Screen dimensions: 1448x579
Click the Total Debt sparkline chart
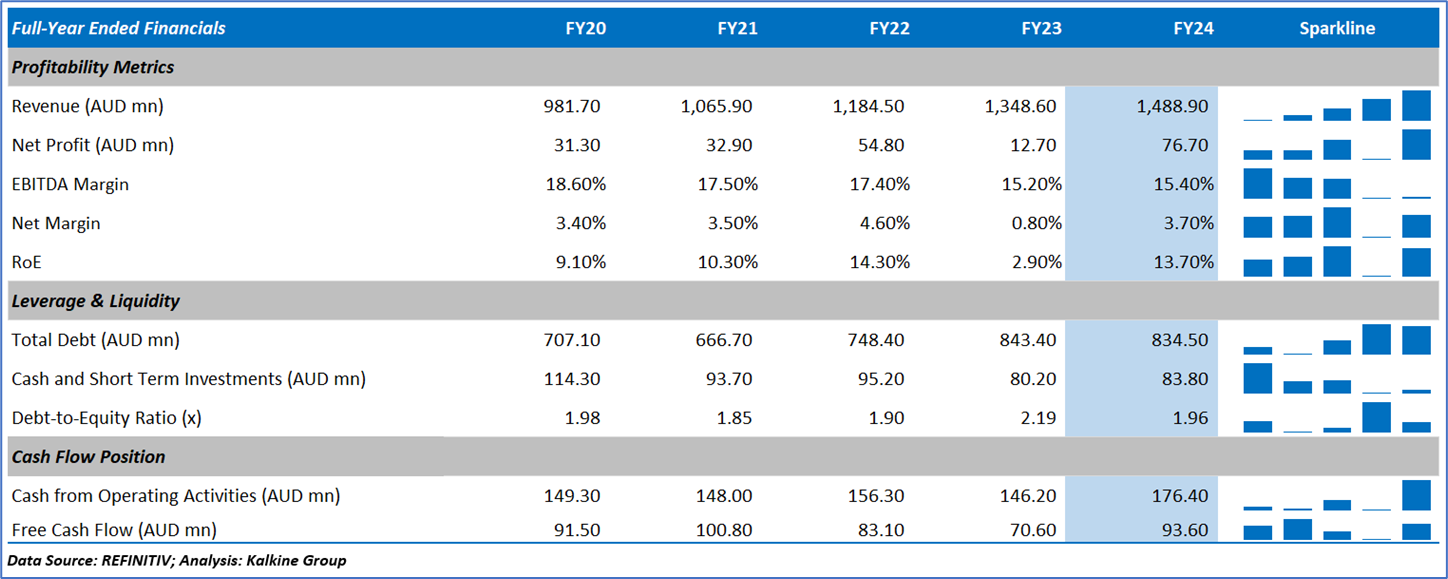[1337, 340]
